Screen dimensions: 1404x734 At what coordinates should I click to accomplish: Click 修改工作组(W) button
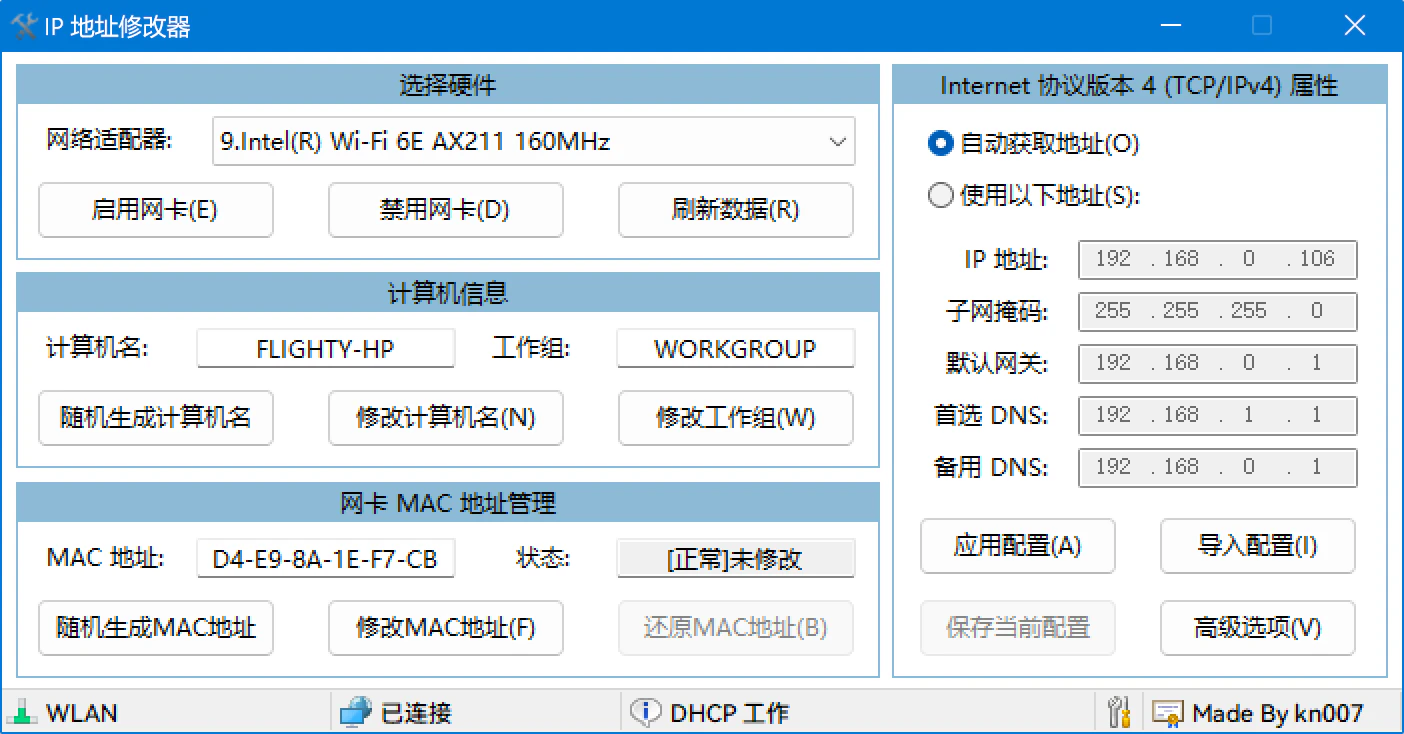point(736,418)
